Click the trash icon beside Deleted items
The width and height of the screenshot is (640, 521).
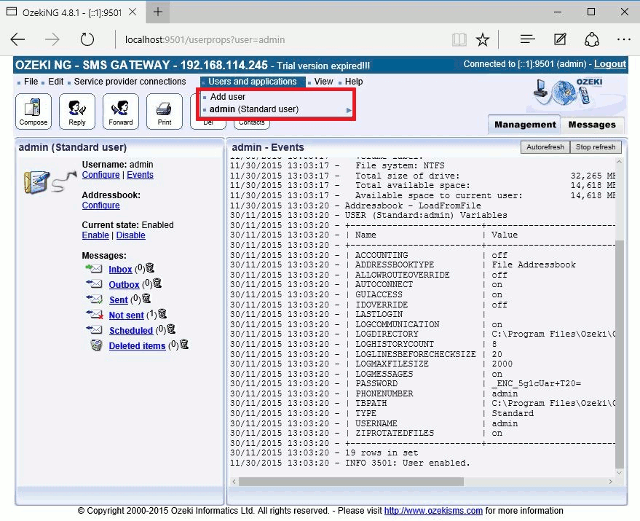click(184, 344)
